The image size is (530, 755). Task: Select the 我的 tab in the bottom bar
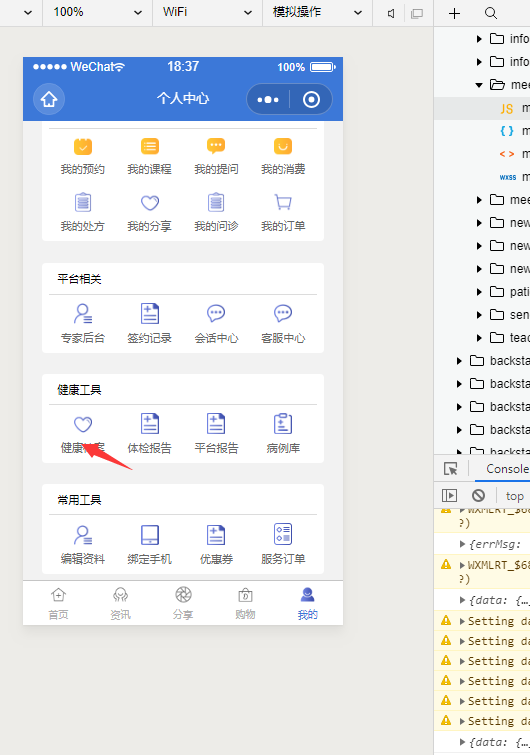coord(308,603)
